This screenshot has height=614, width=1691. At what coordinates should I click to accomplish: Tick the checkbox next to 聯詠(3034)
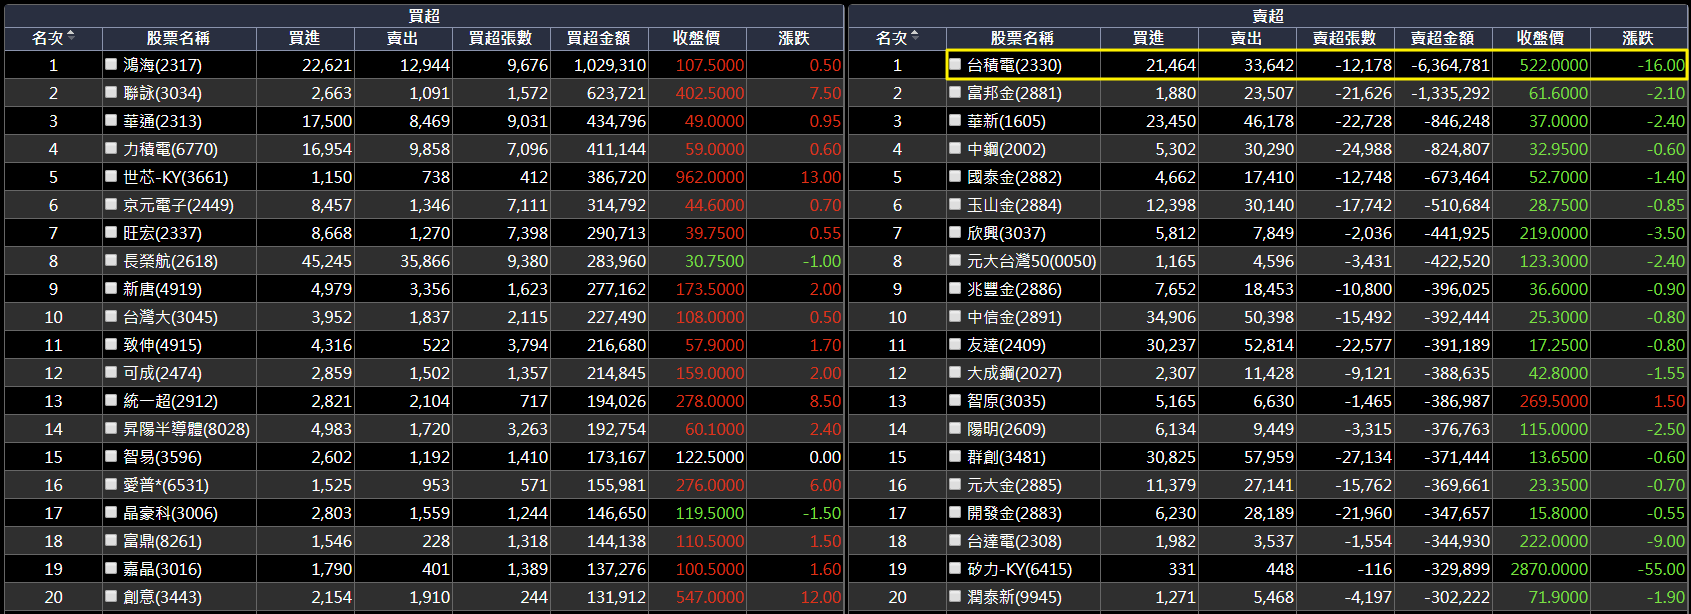click(111, 92)
